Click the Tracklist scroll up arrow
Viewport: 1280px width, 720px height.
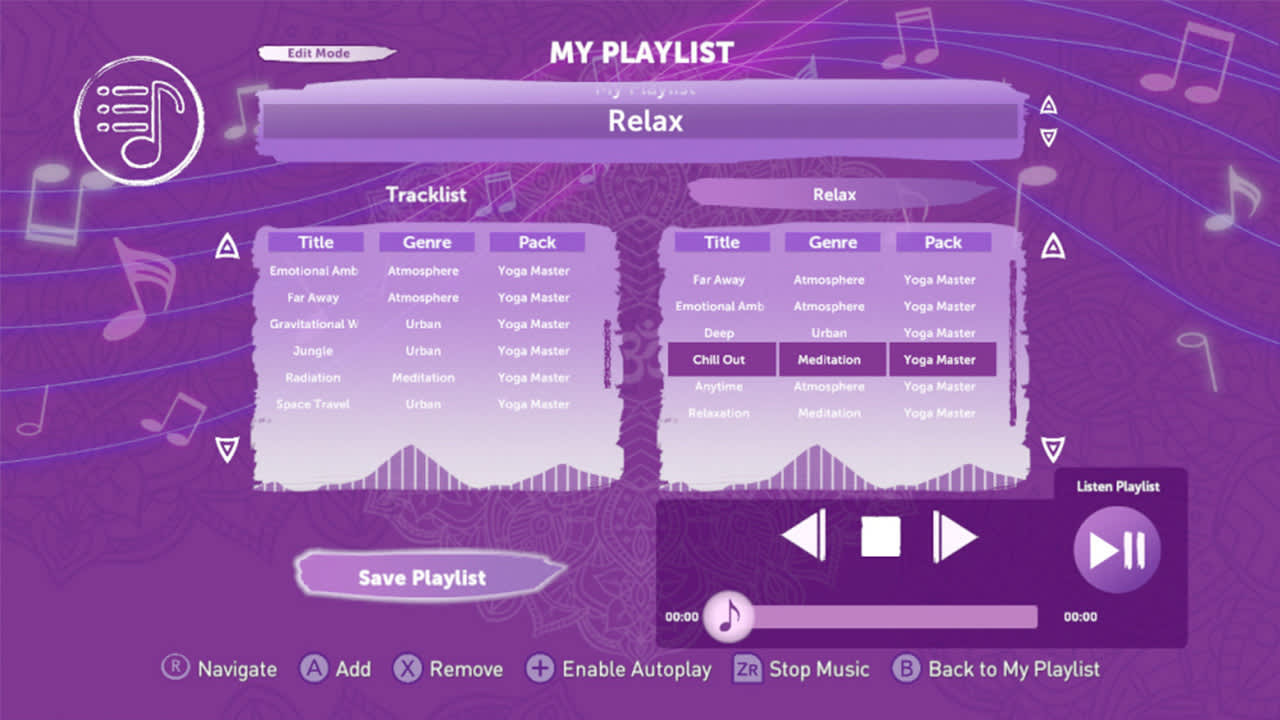(x=227, y=246)
